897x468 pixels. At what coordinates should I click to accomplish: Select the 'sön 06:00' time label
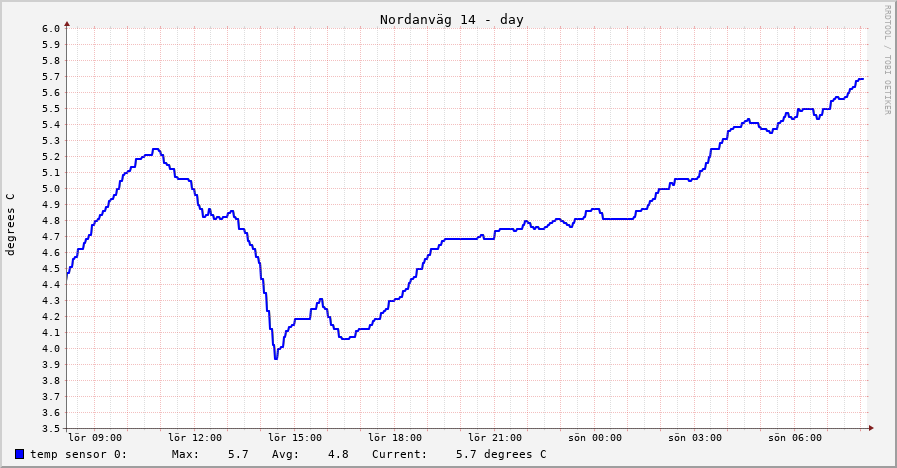pyautogui.click(x=795, y=438)
